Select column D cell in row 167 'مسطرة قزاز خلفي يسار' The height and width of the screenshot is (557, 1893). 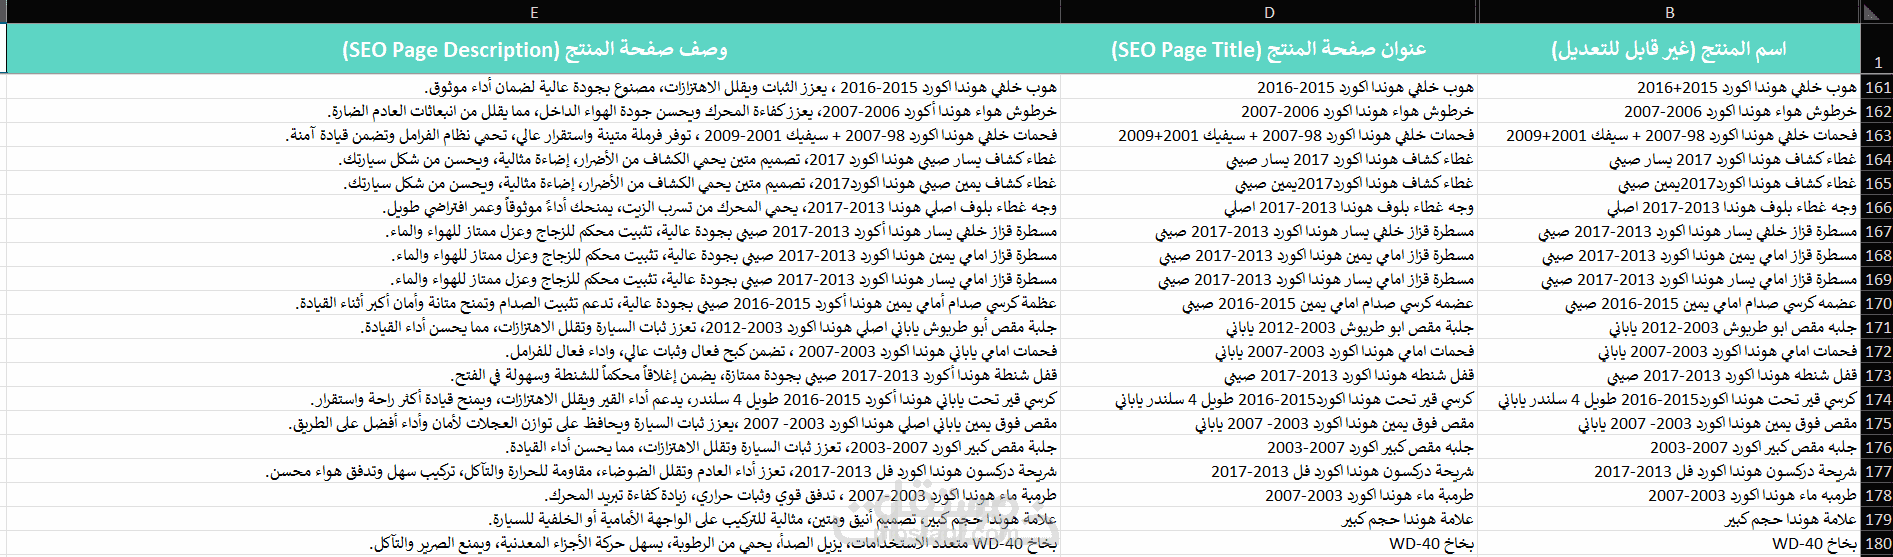point(1269,231)
